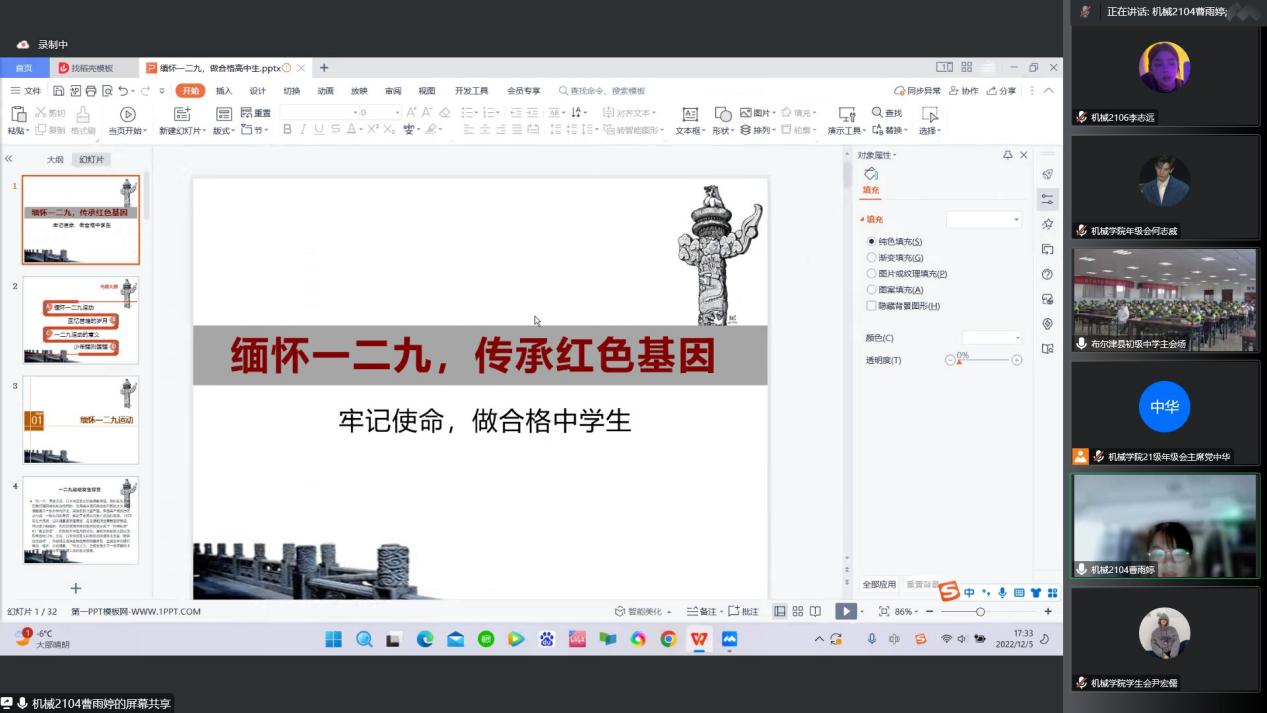Click the zoom slider in status bar

980,611
